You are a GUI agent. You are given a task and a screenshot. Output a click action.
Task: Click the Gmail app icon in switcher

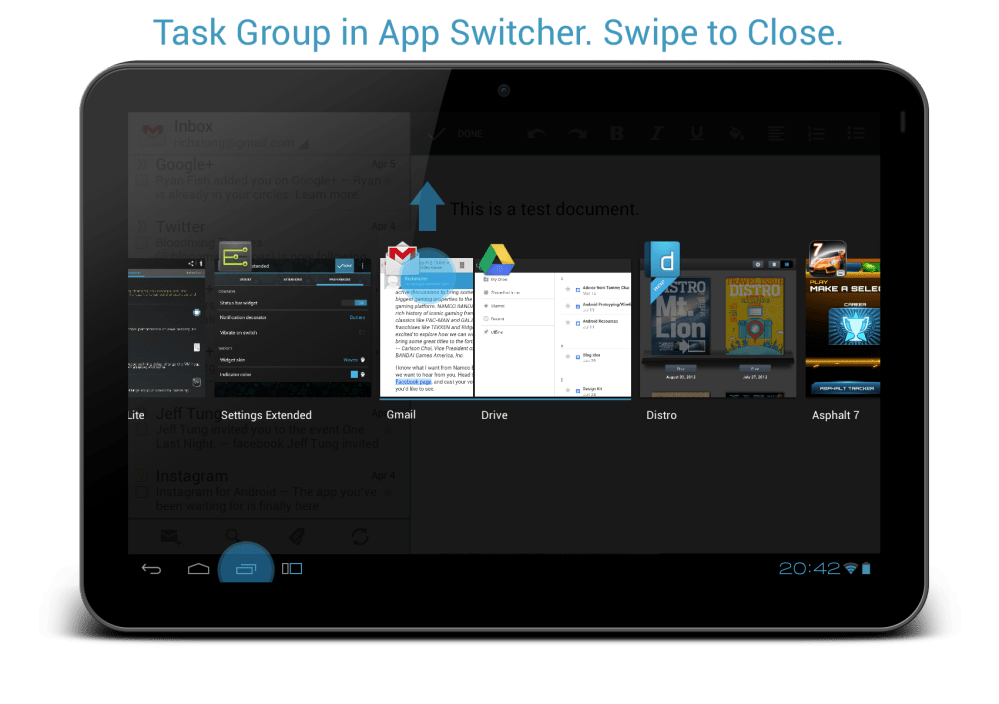[401, 258]
